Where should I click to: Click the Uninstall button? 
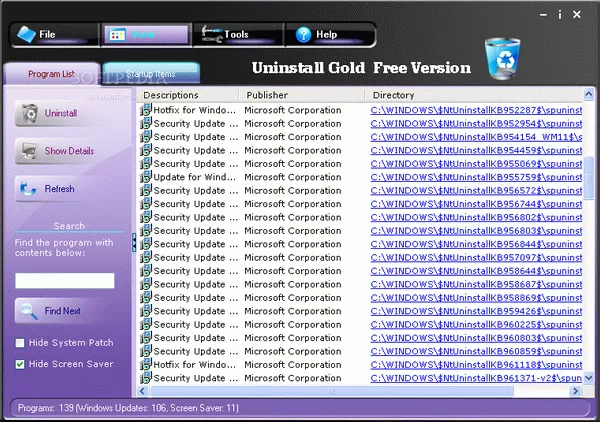(54, 113)
